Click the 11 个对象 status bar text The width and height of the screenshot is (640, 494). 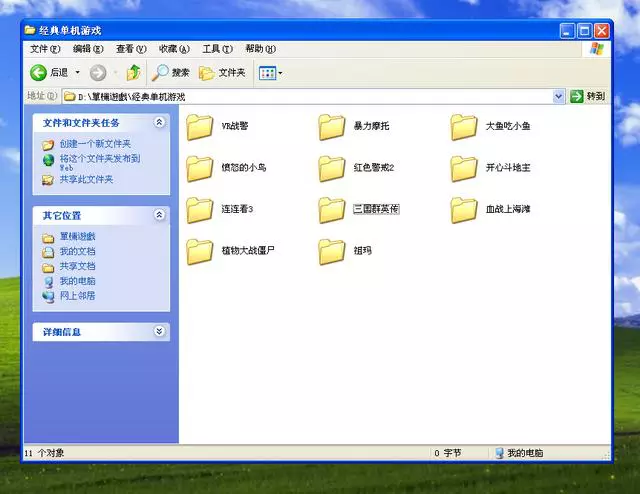[44, 453]
